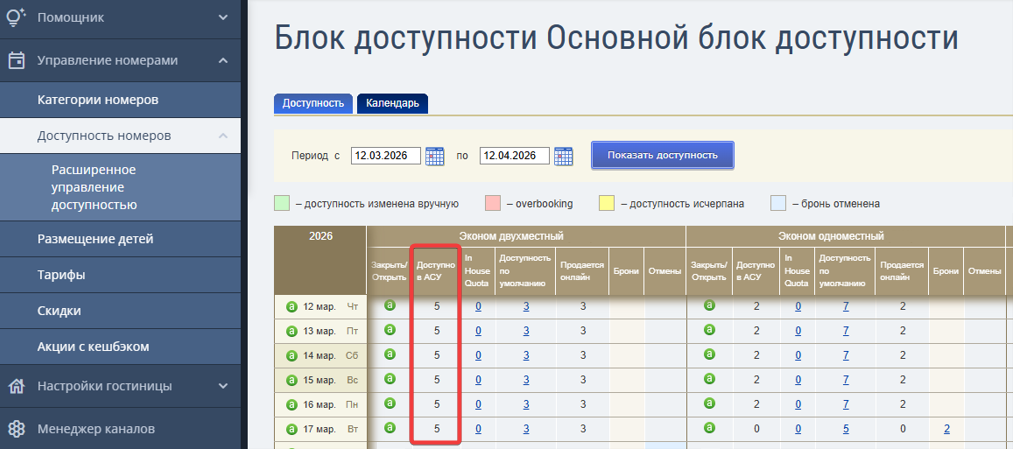The image size is (1013, 449).
Task: Toggle close/open for Эконом одноместный on 12 мар.
Action: point(709,305)
